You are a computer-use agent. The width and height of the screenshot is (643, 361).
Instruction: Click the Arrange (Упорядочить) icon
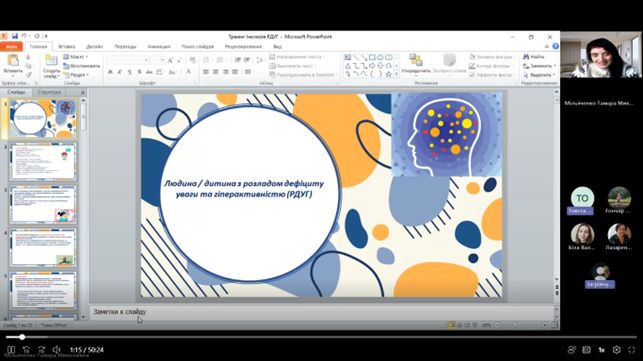[416, 60]
